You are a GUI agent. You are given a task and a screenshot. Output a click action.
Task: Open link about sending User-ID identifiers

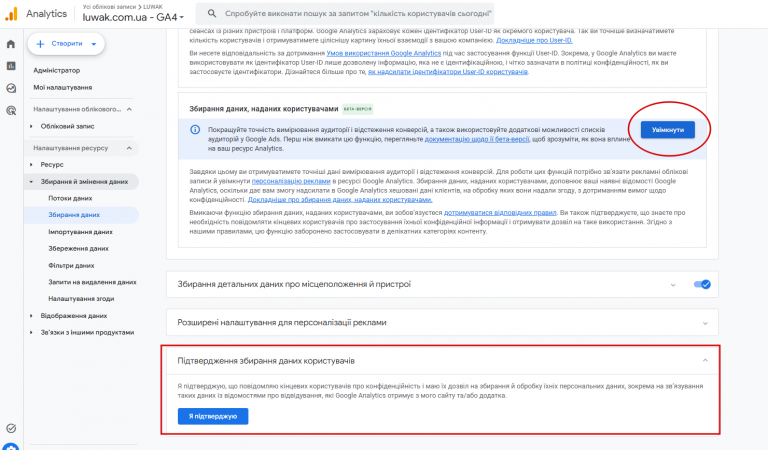pos(448,71)
